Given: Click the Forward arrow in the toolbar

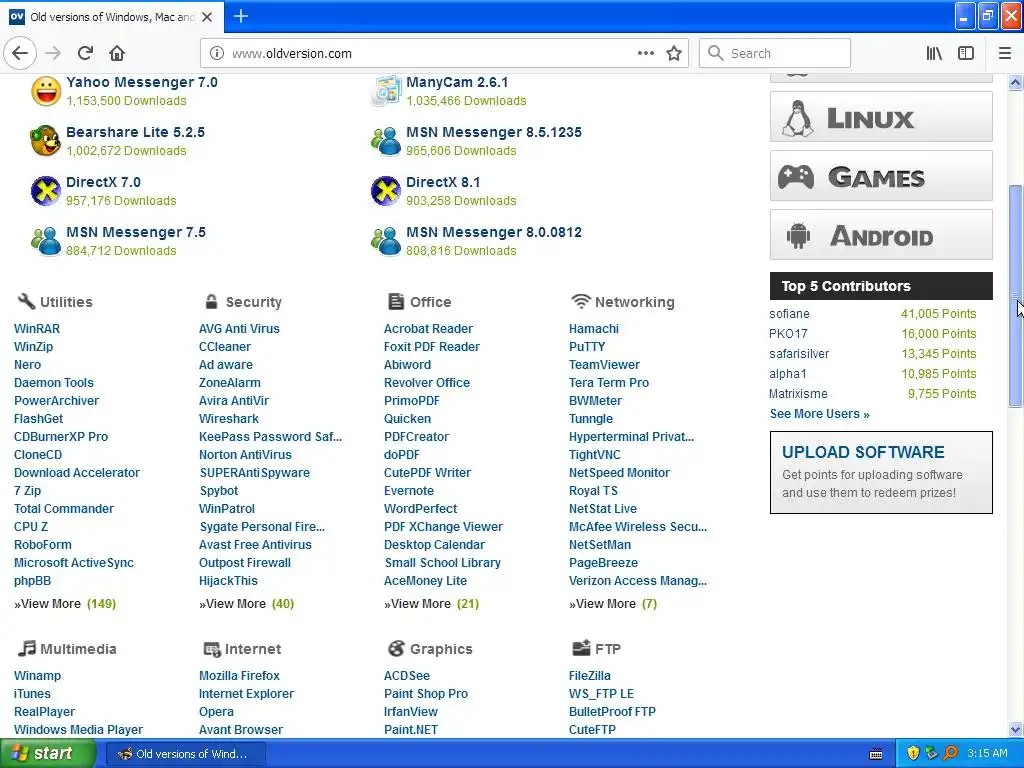Looking at the screenshot, I should tap(53, 53).
